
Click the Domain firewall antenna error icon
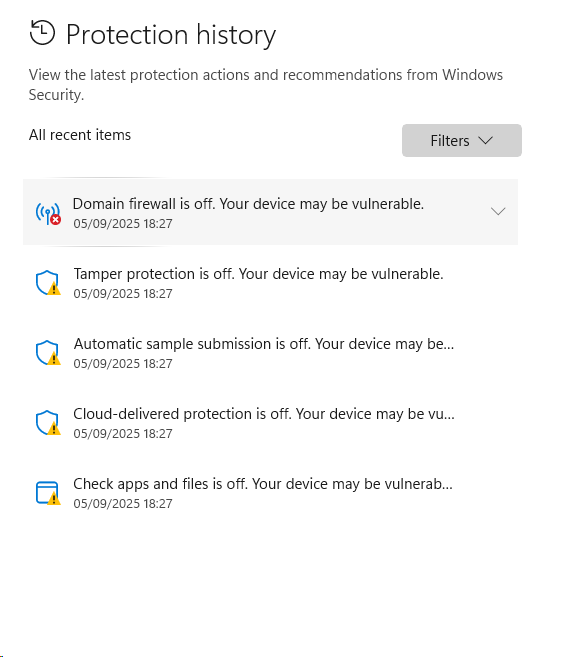[x=48, y=213]
